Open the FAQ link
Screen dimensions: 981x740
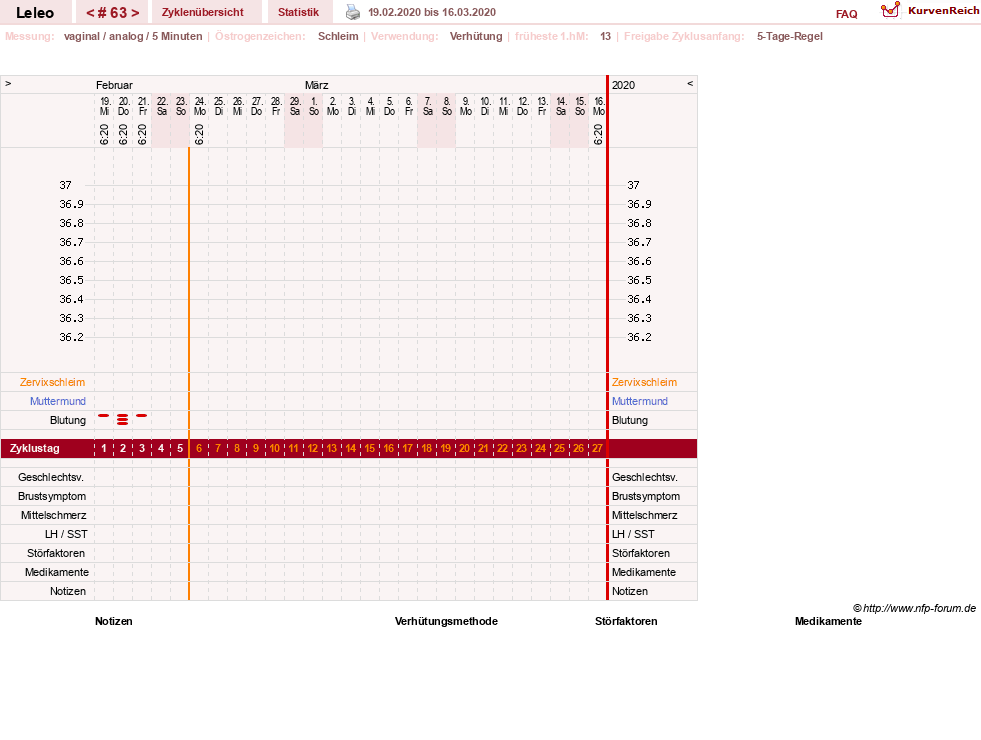click(x=846, y=14)
